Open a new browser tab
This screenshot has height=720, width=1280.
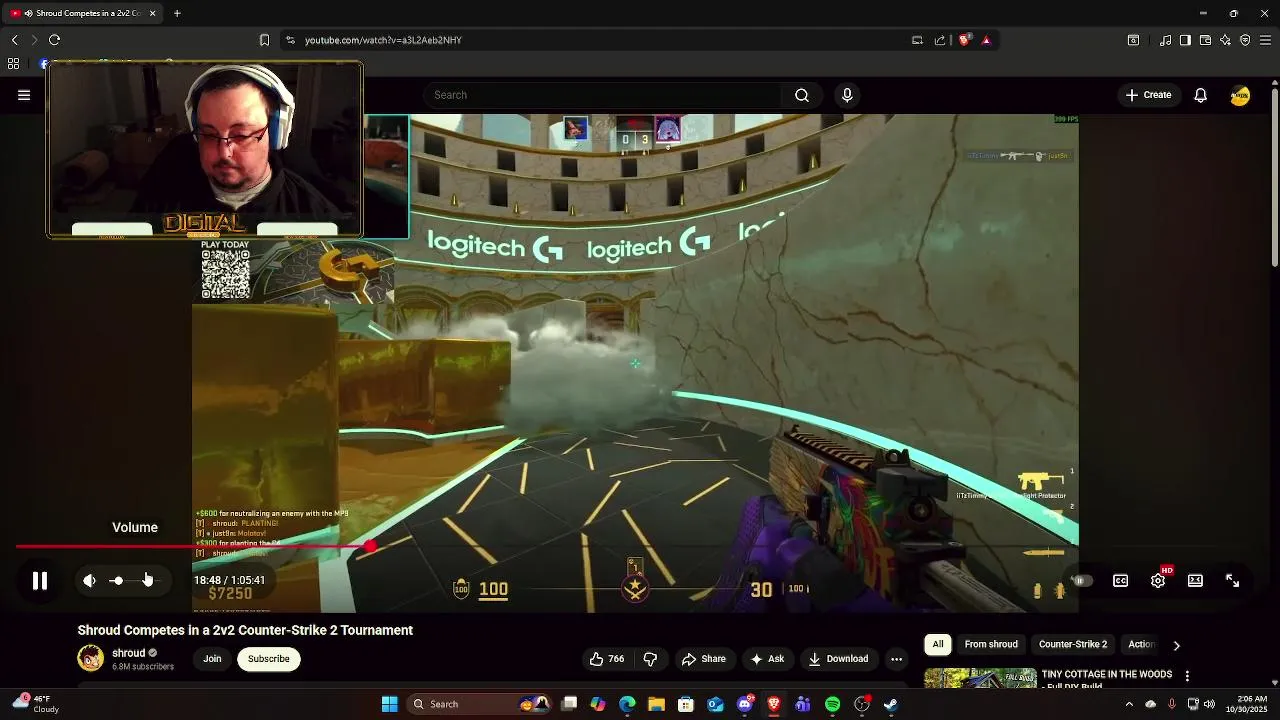[177, 13]
